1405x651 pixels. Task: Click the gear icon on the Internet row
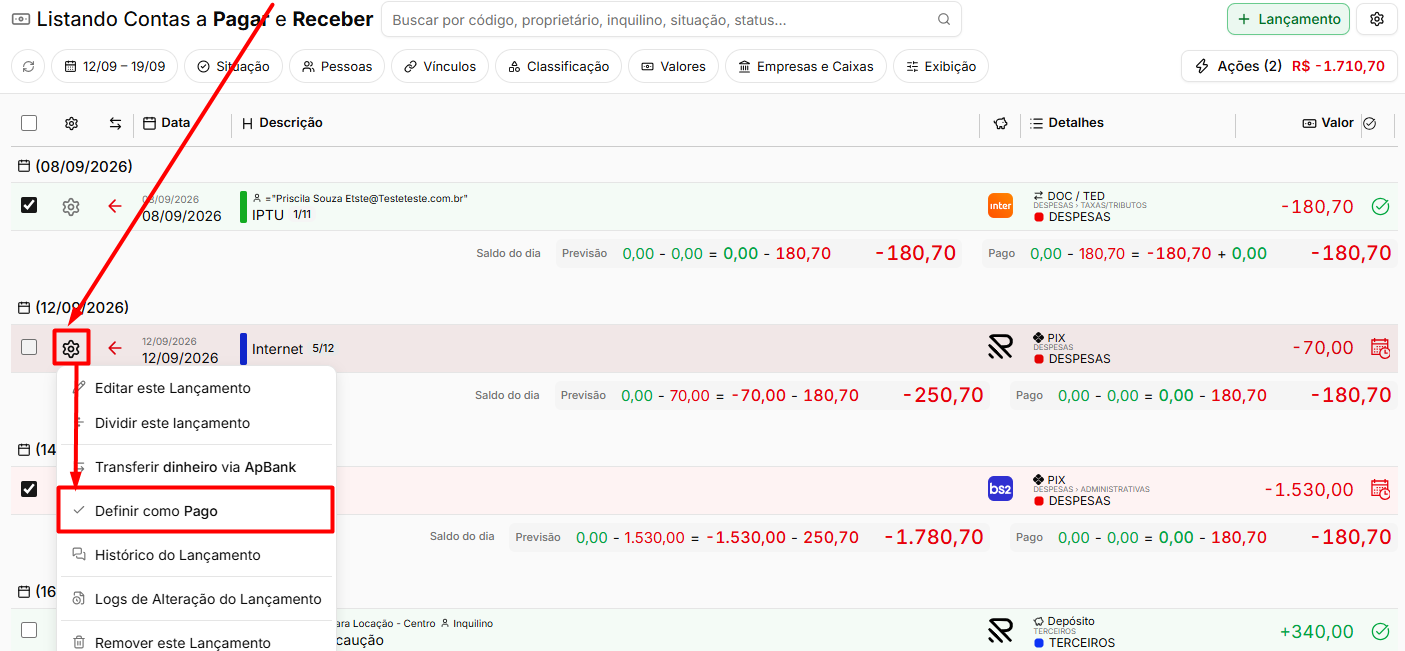click(71, 348)
